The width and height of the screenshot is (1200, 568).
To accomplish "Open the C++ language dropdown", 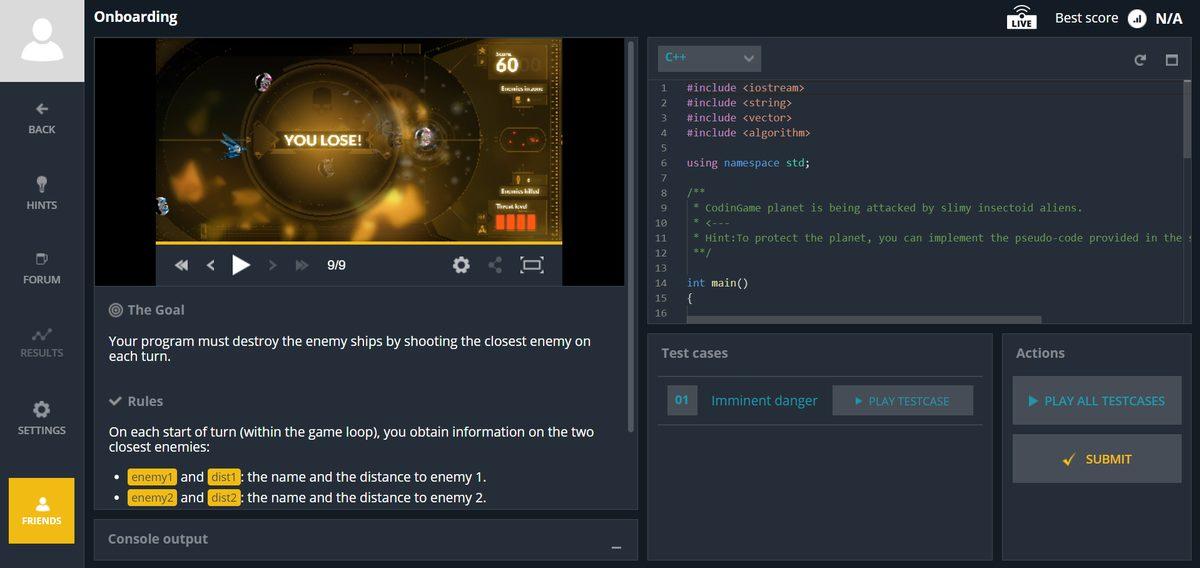I will pos(710,59).
